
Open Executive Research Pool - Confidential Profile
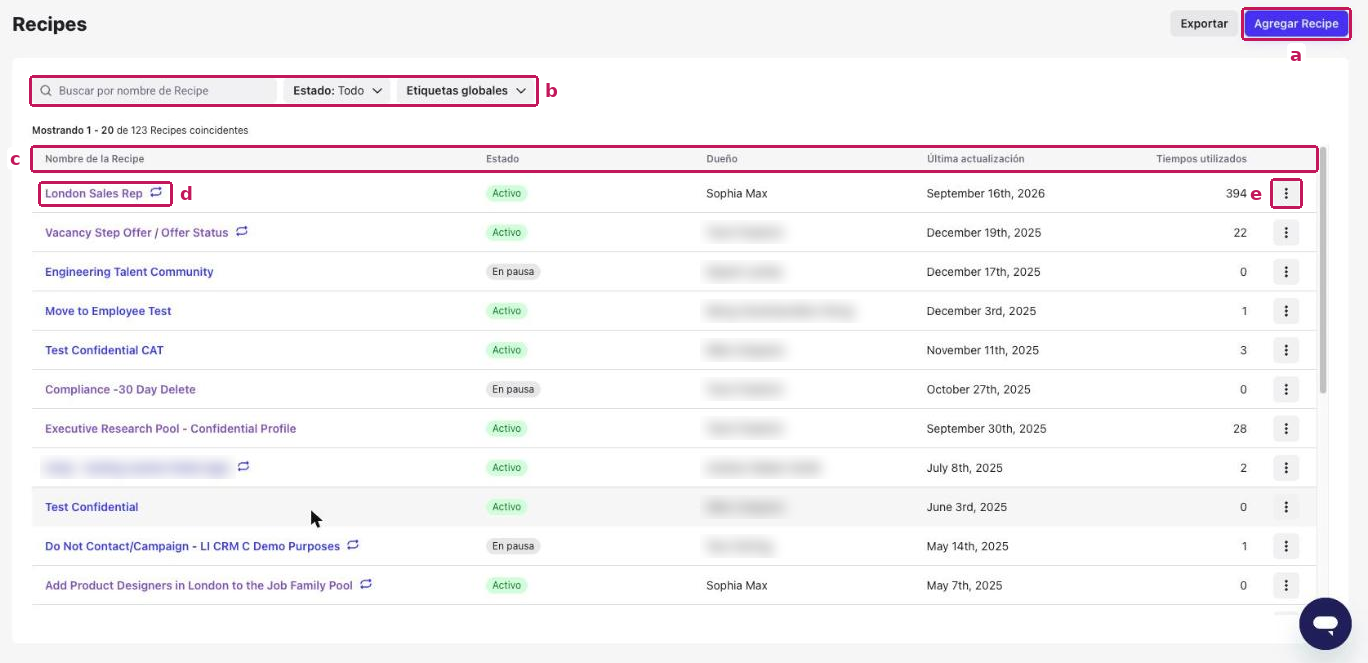point(171,429)
